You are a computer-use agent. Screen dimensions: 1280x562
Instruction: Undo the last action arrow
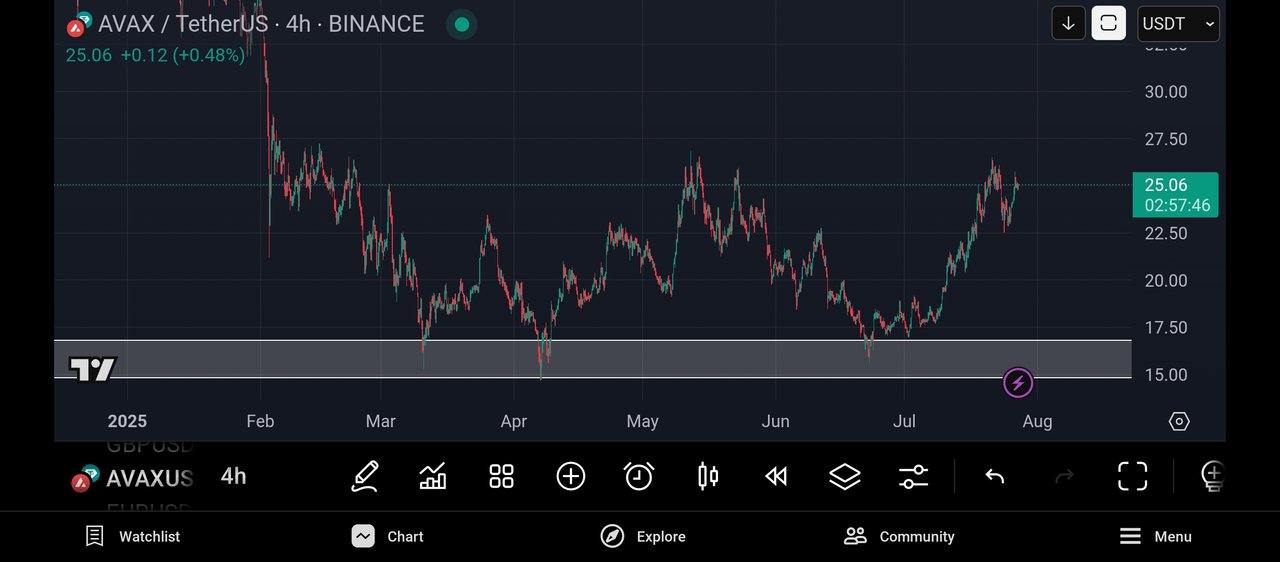point(994,476)
